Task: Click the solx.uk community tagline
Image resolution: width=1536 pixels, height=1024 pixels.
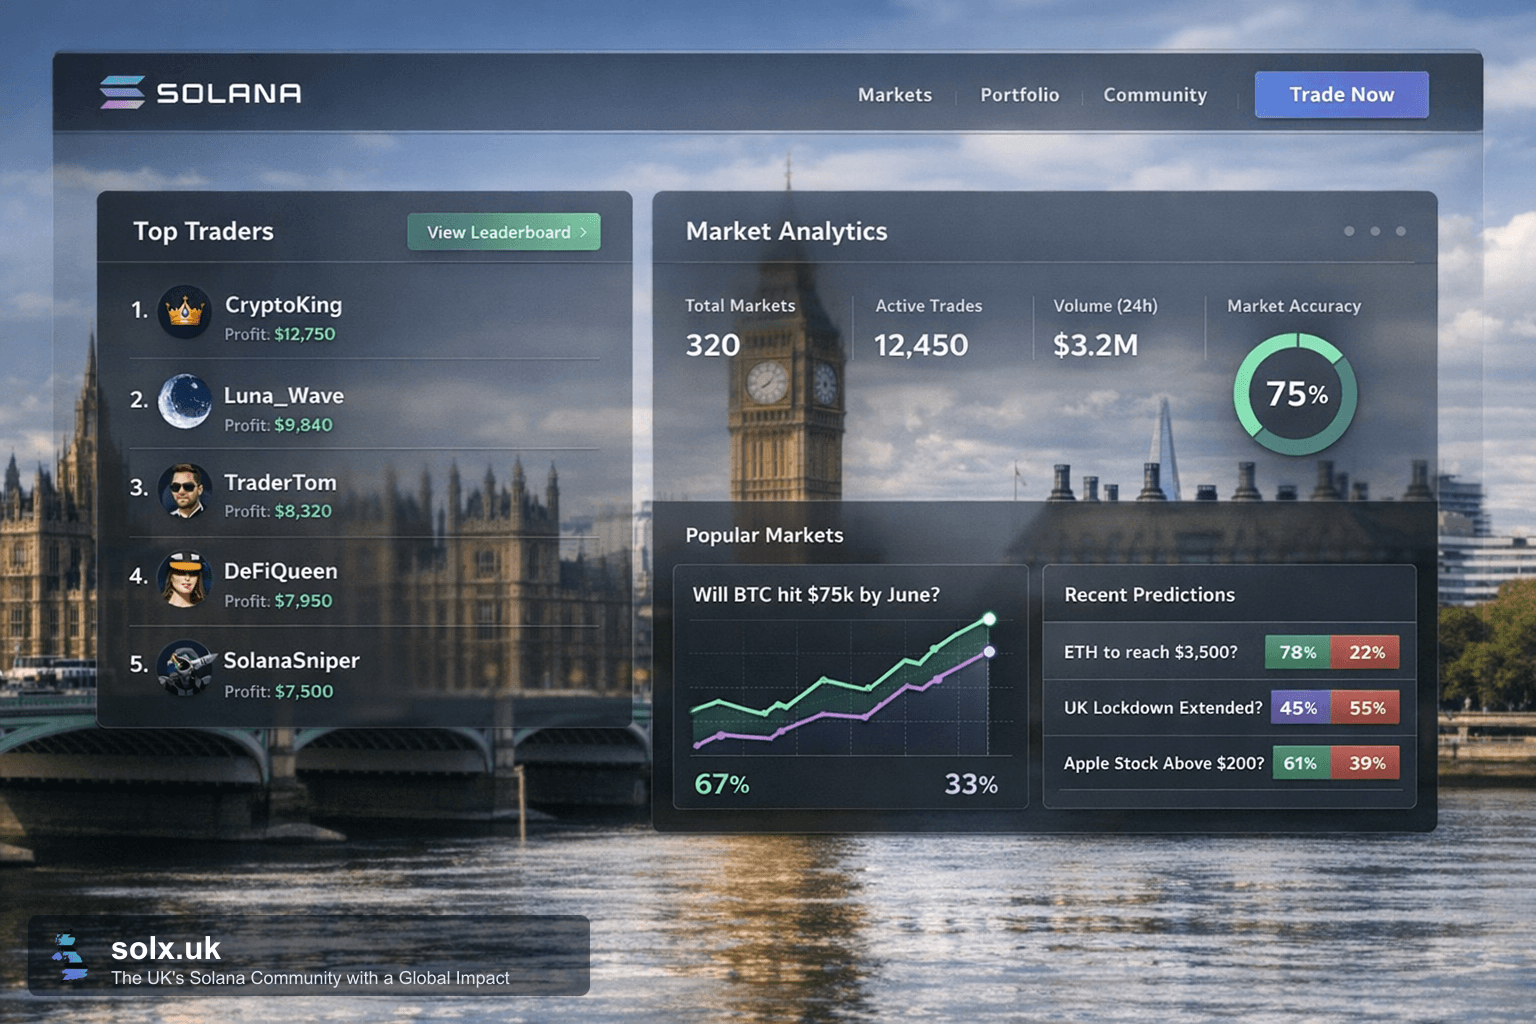Action: [310, 978]
